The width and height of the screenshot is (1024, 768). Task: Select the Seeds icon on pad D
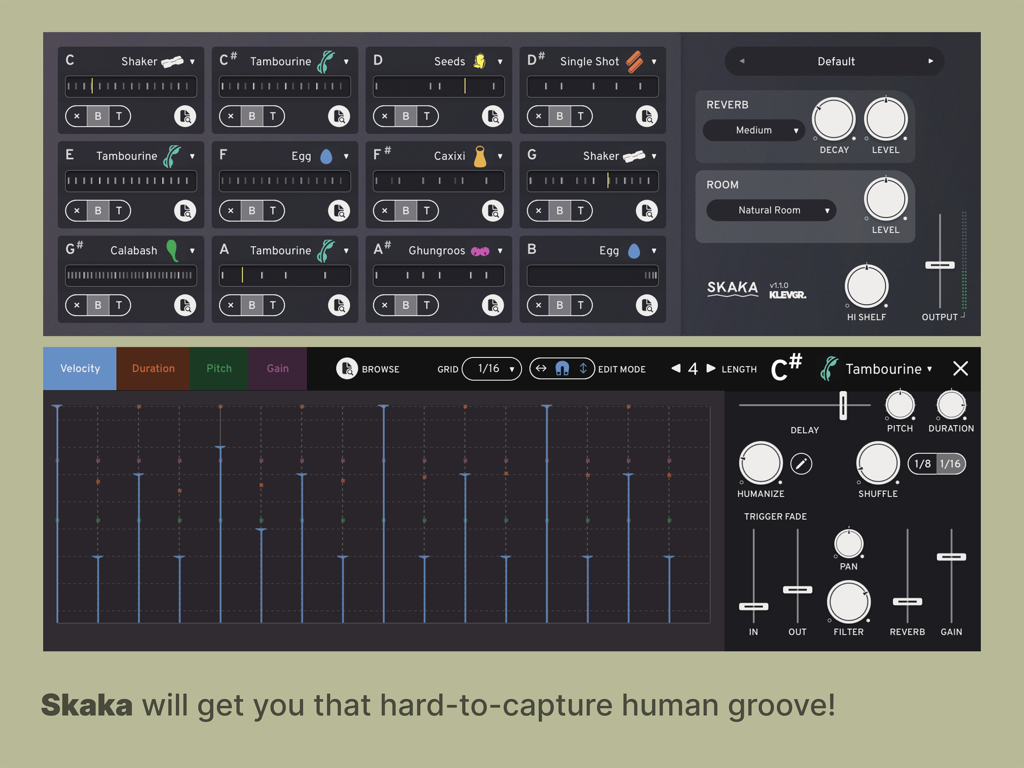478,60
